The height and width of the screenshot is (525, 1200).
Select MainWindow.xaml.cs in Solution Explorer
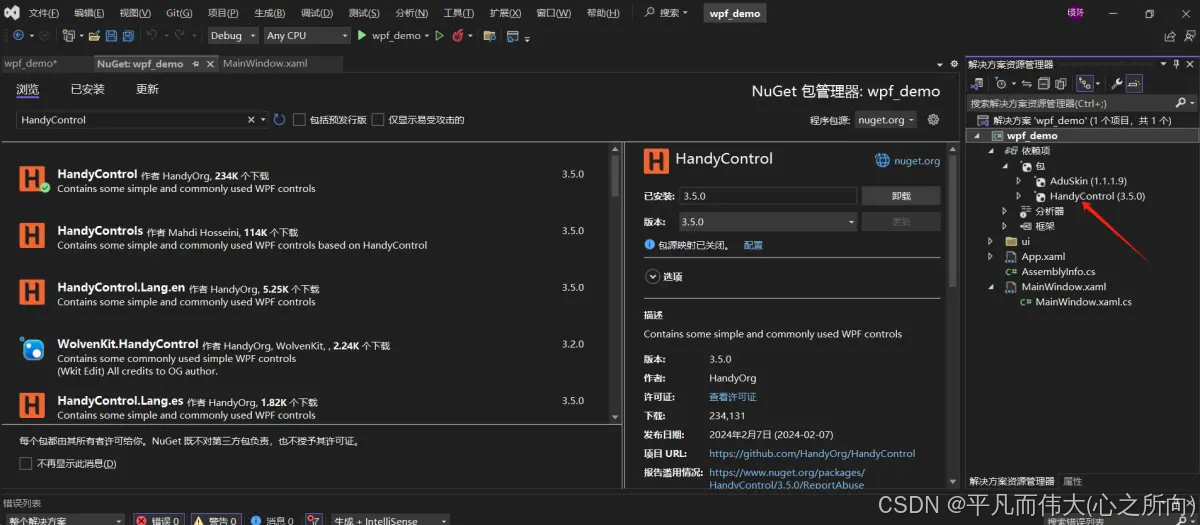[x=1083, y=301]
